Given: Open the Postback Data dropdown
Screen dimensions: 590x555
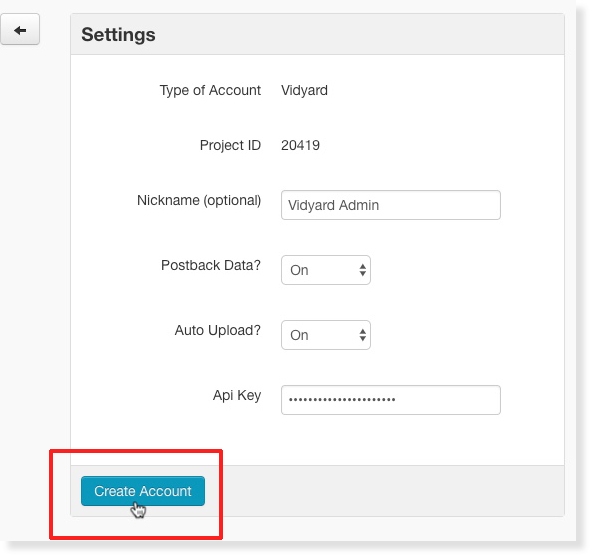Looking at the screenshot, I should coord(326,270).
